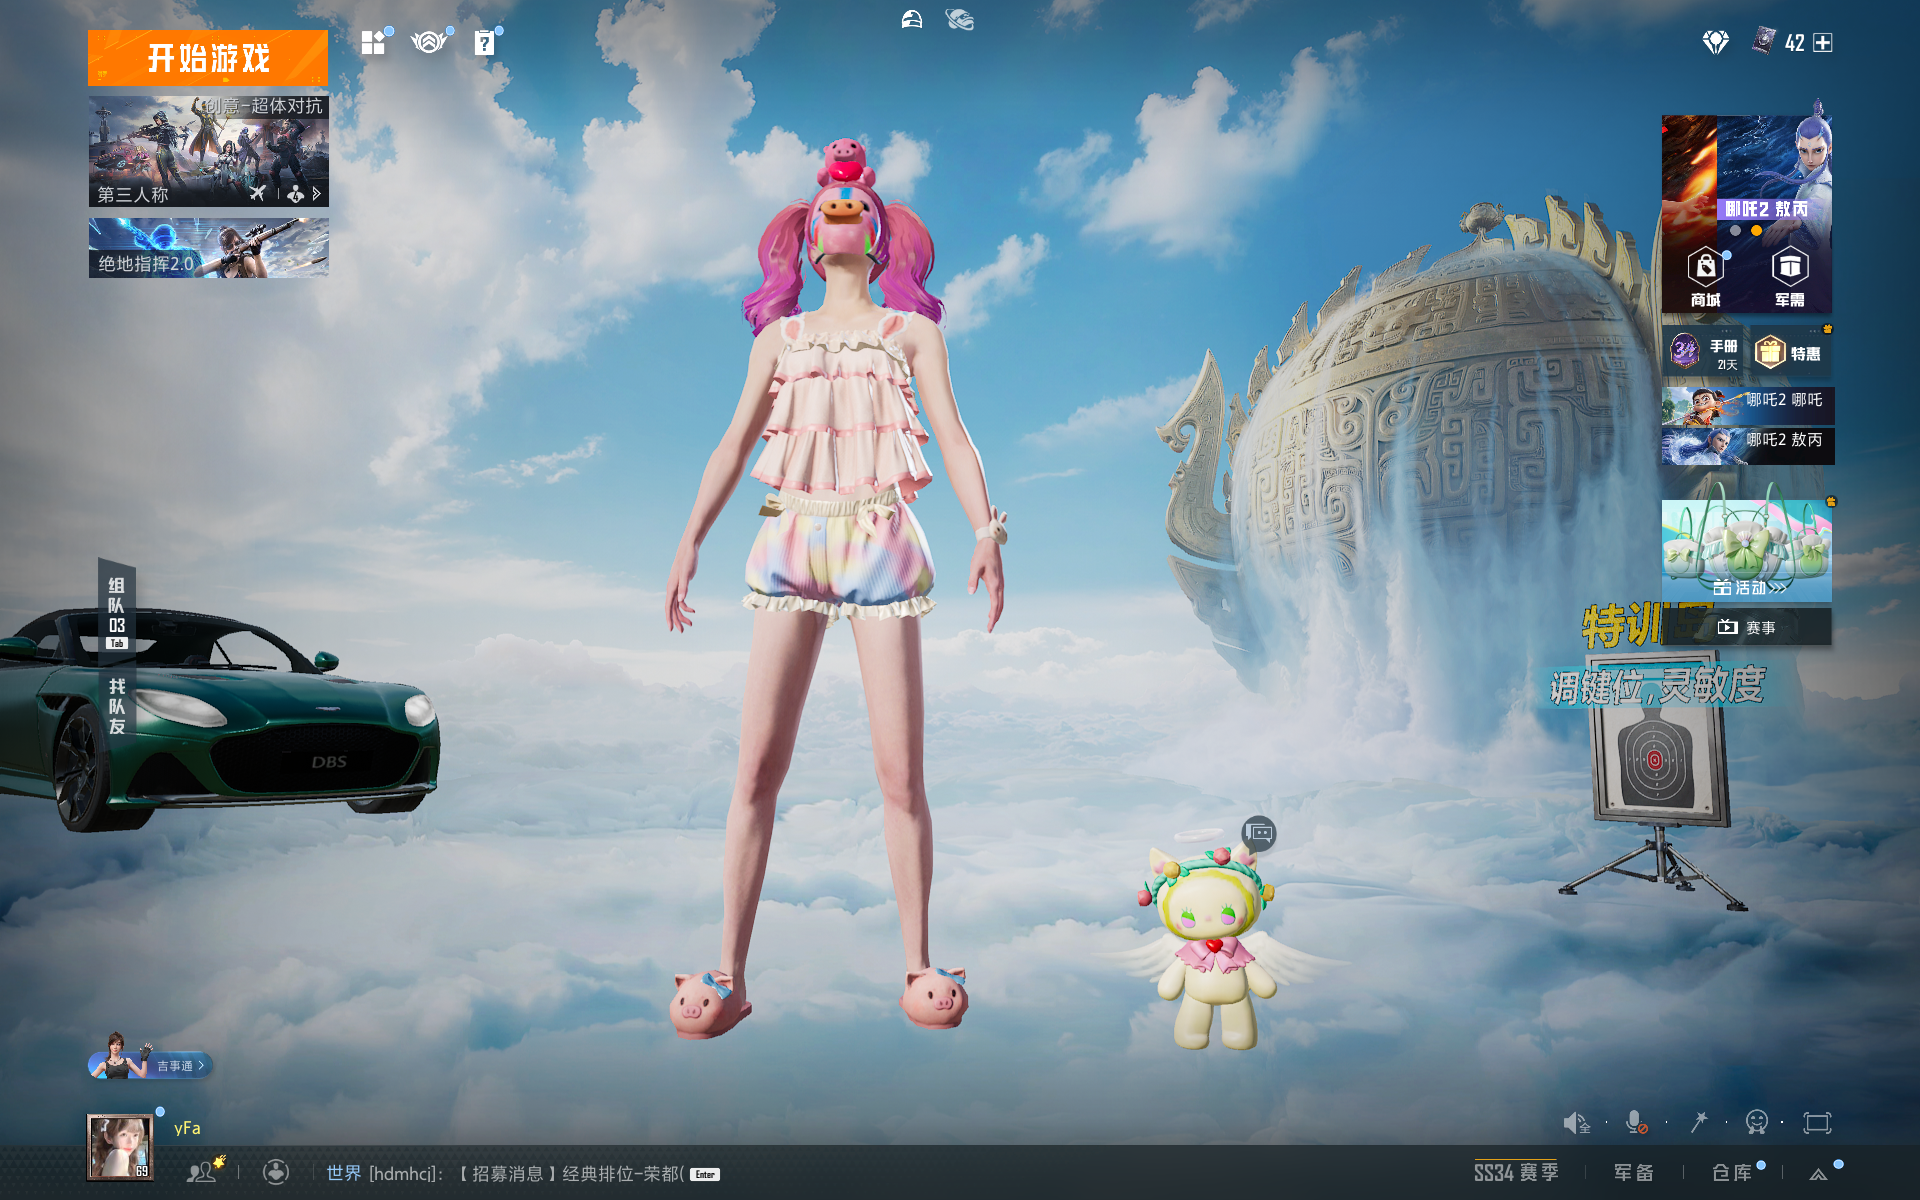Open the 特惠 gift offers button
1920x1200 pixels.
click(1790, 352)
